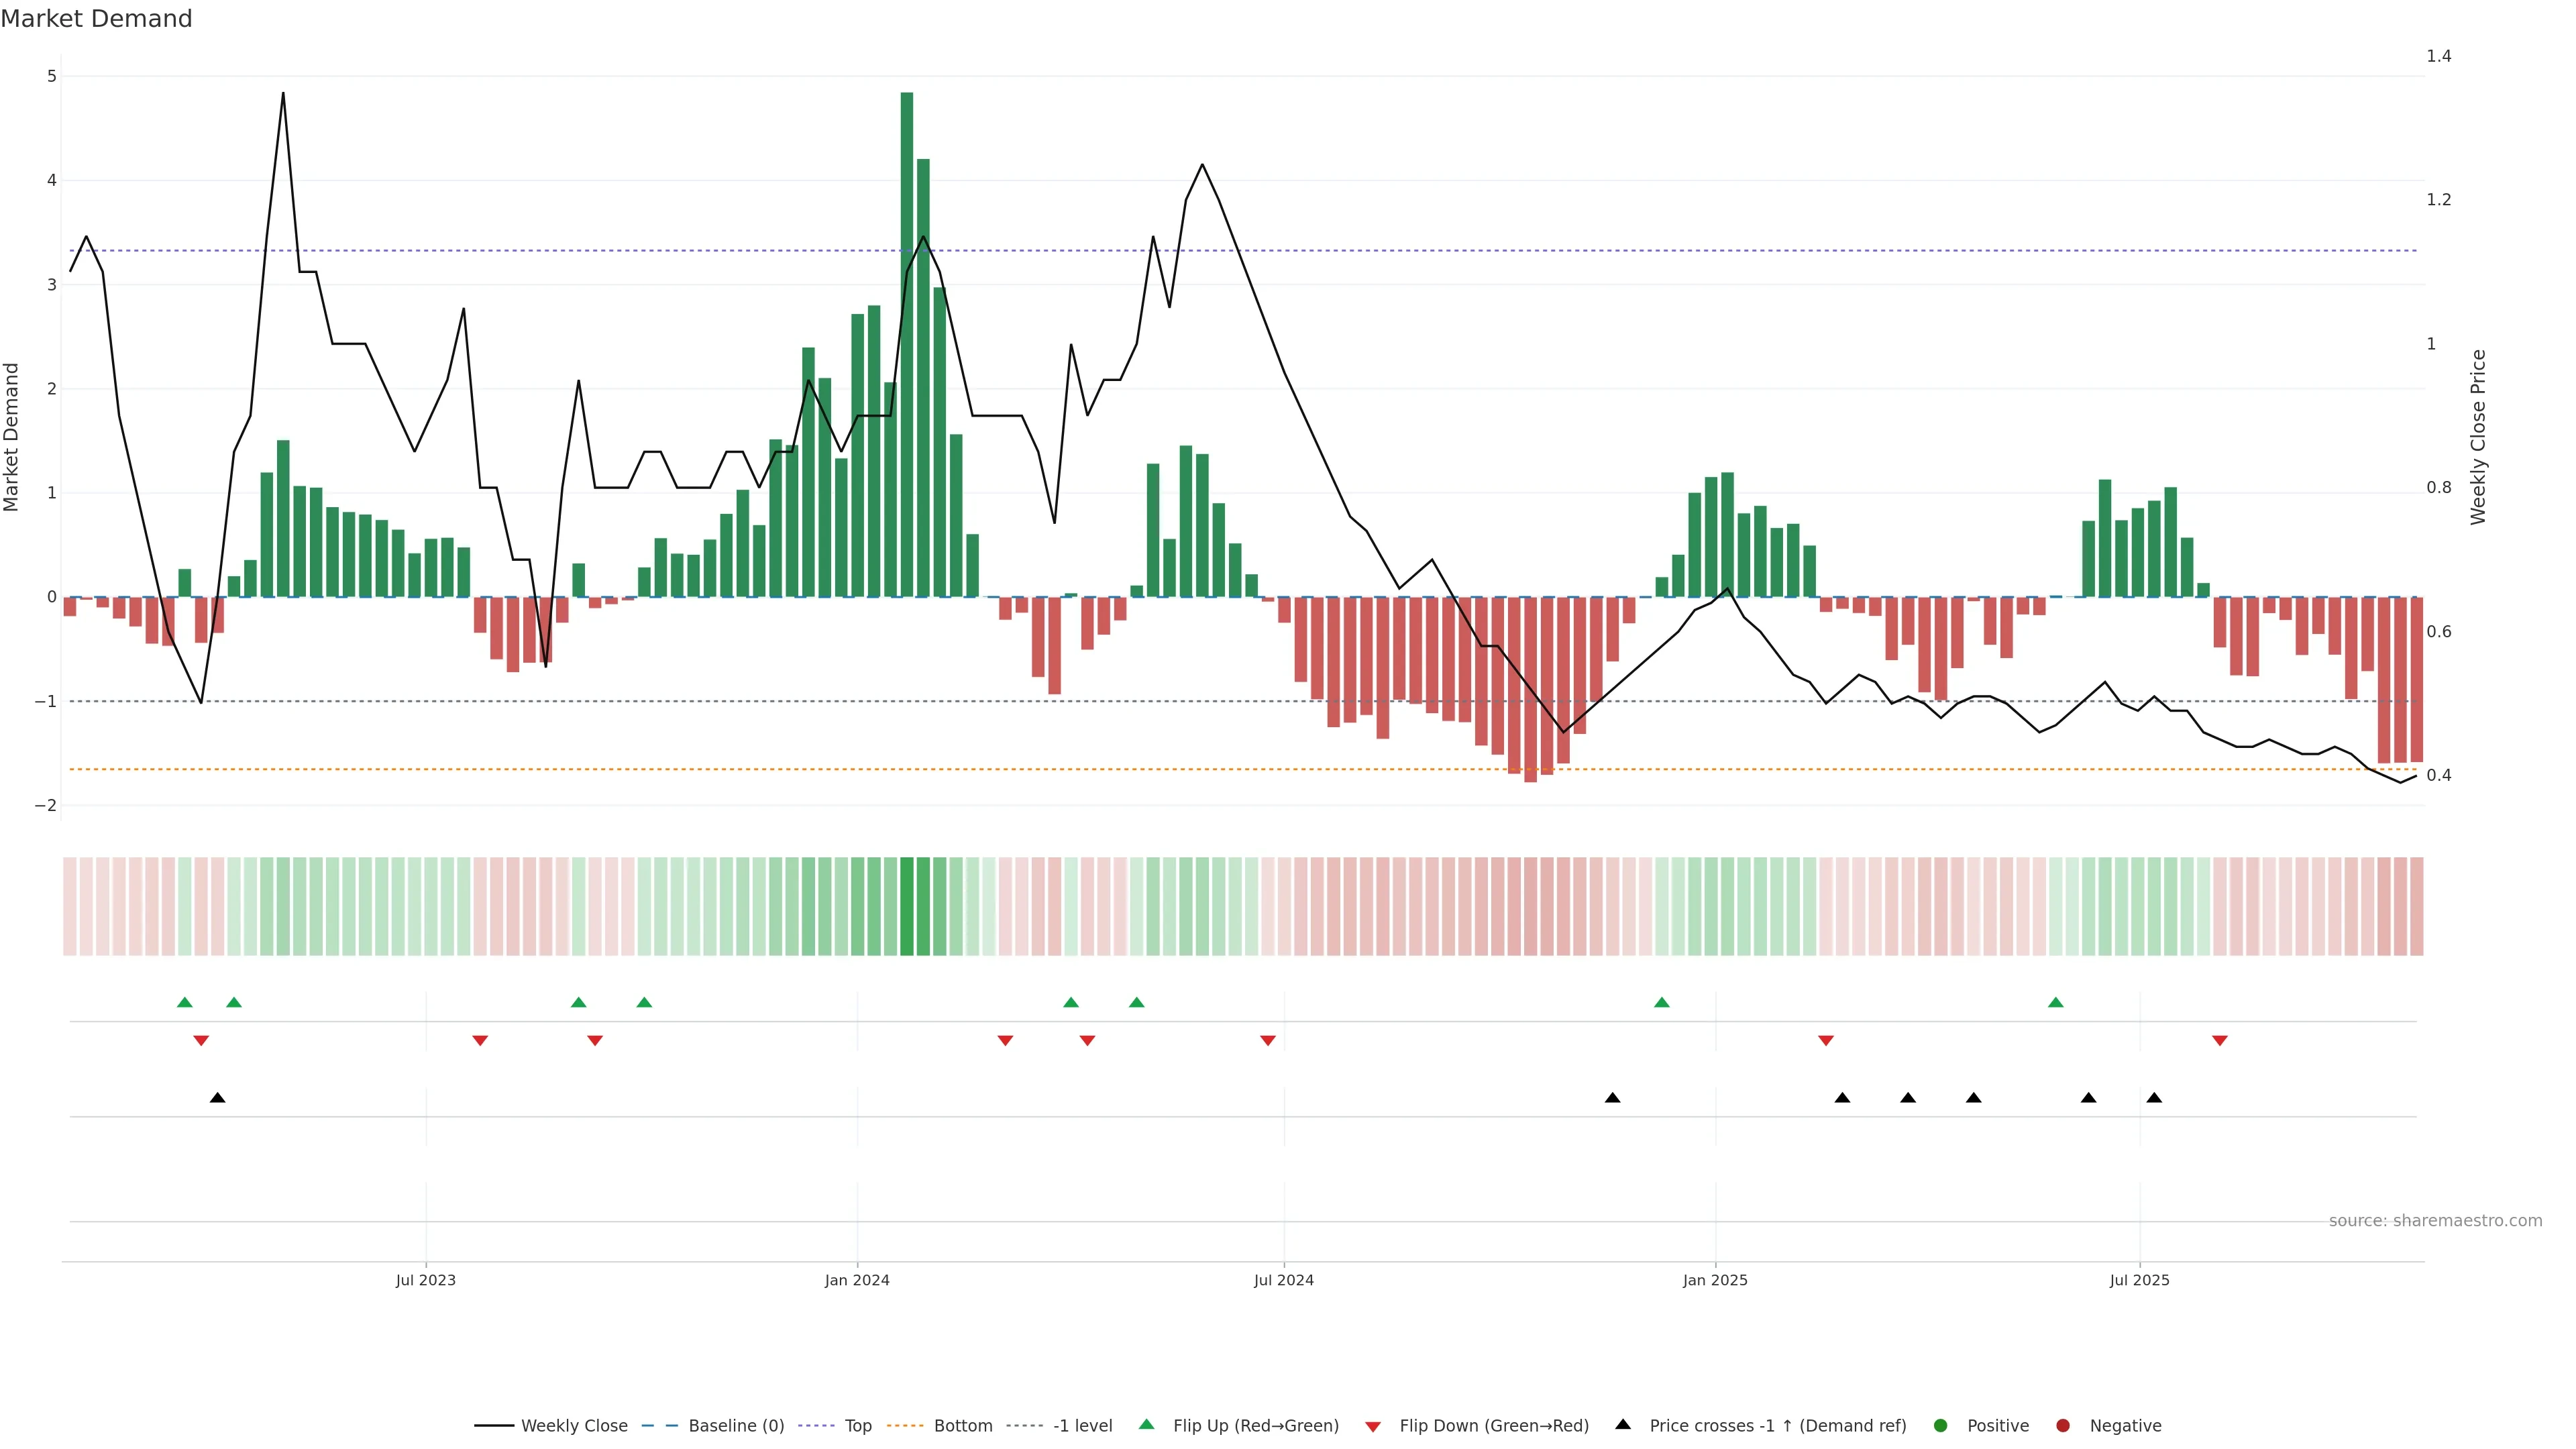The height and width of the screenshot is (1449, 2576).
Task: Click the darkest green heatmap cell
Action: click(x=907, y=906)
